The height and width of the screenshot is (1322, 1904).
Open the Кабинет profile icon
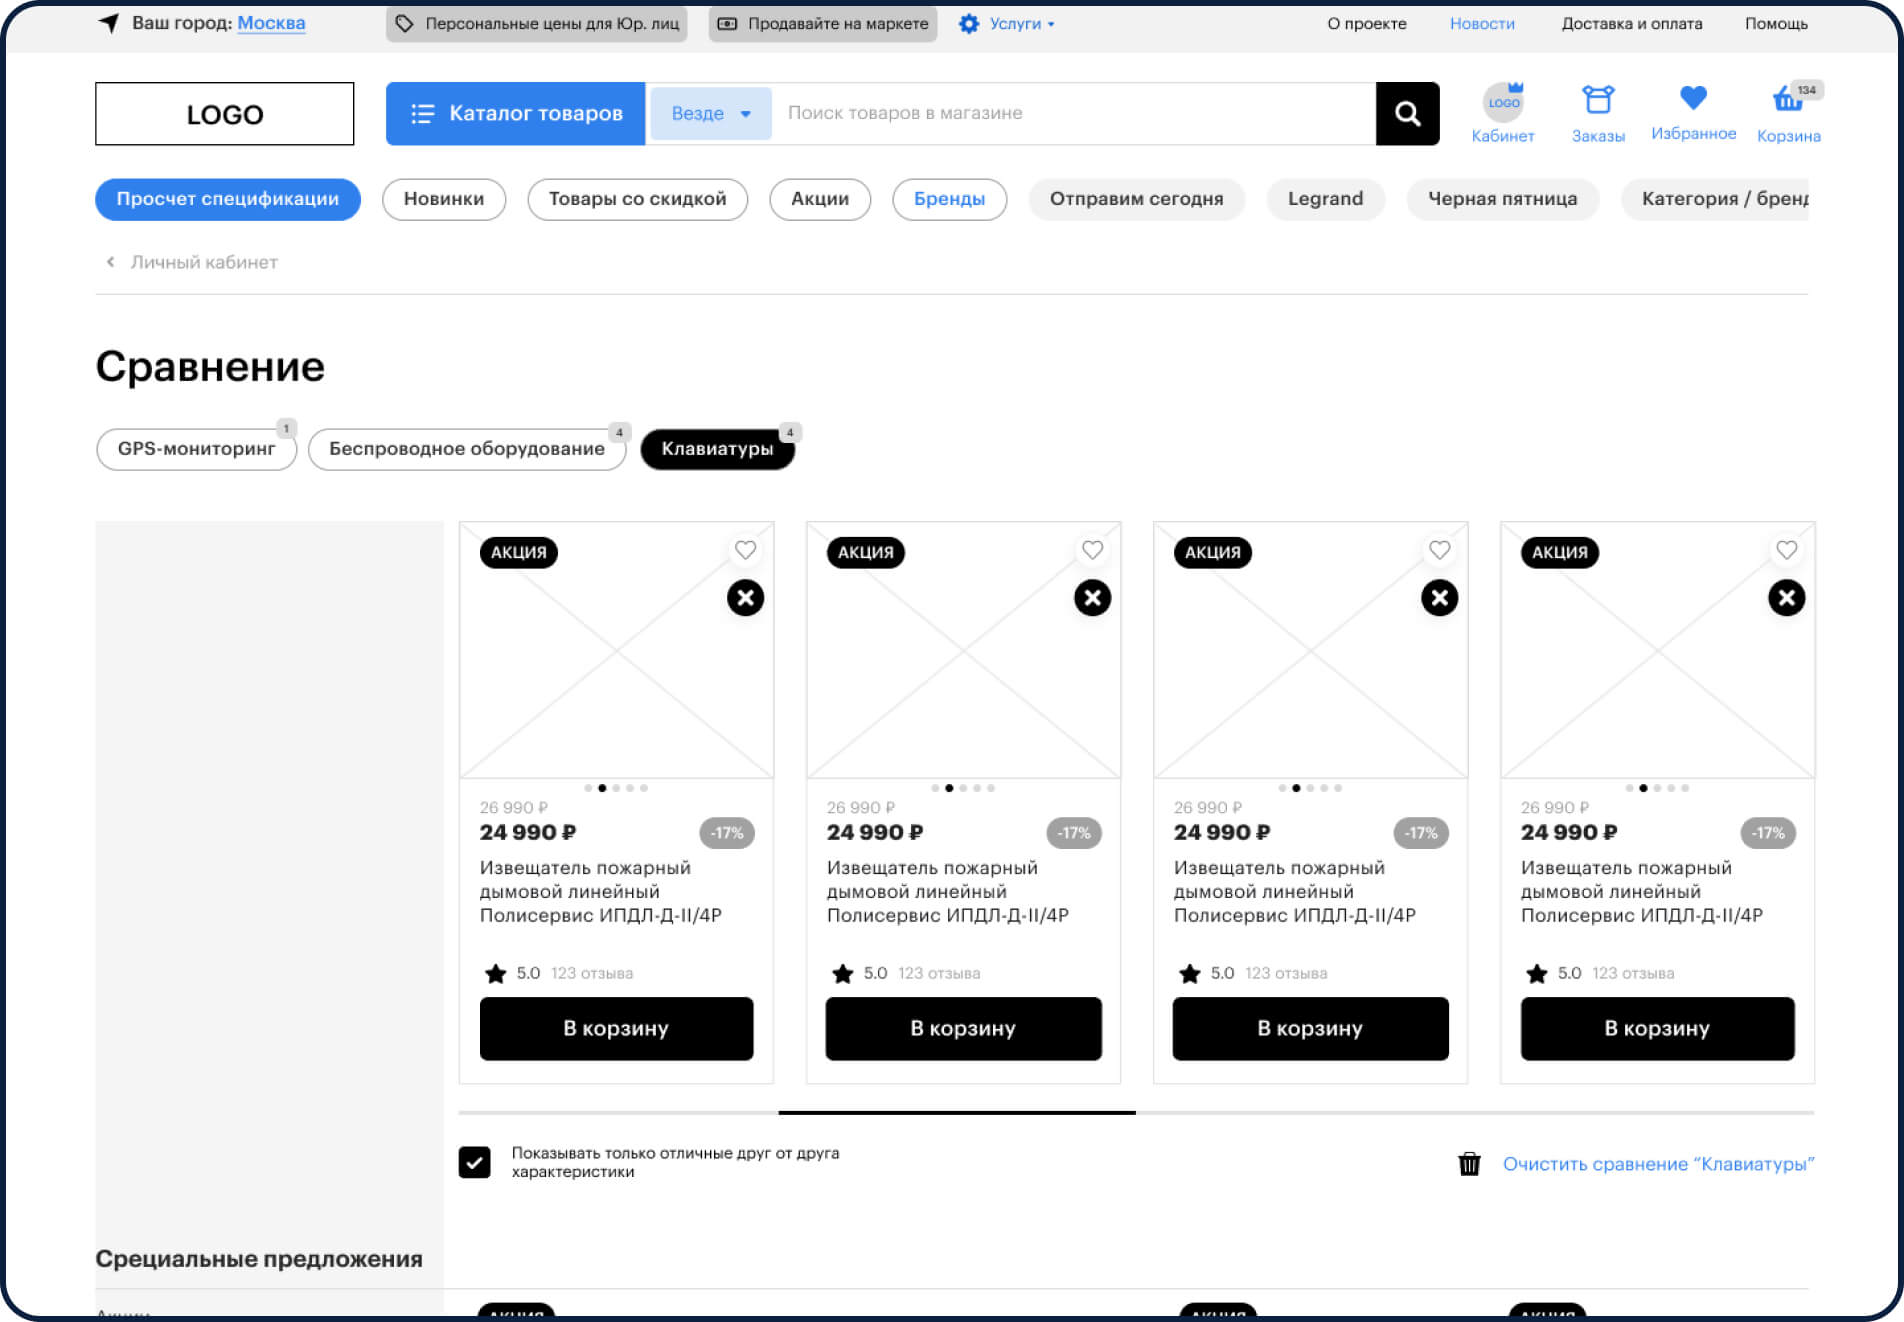click(x=1502, y=102)
